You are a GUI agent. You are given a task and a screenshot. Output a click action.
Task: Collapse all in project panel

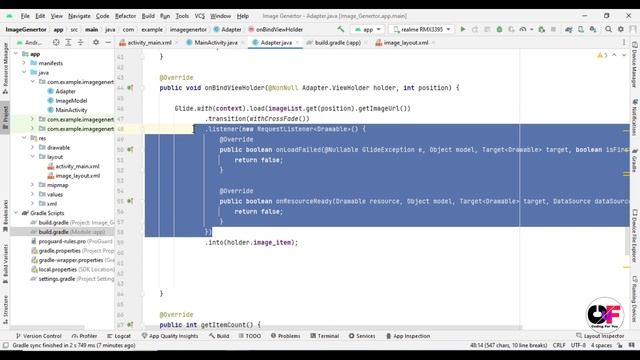(80, 42)
